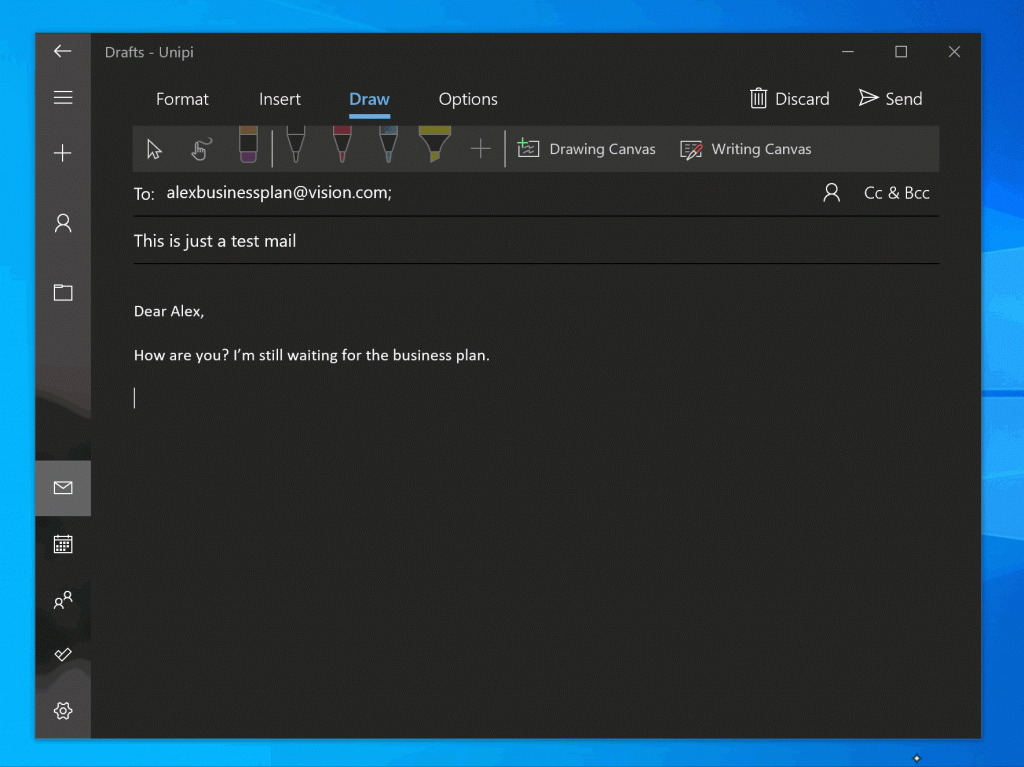Select the arrow selection tool
This screenshot has height=767, width=1024.
tap(153, 148)
